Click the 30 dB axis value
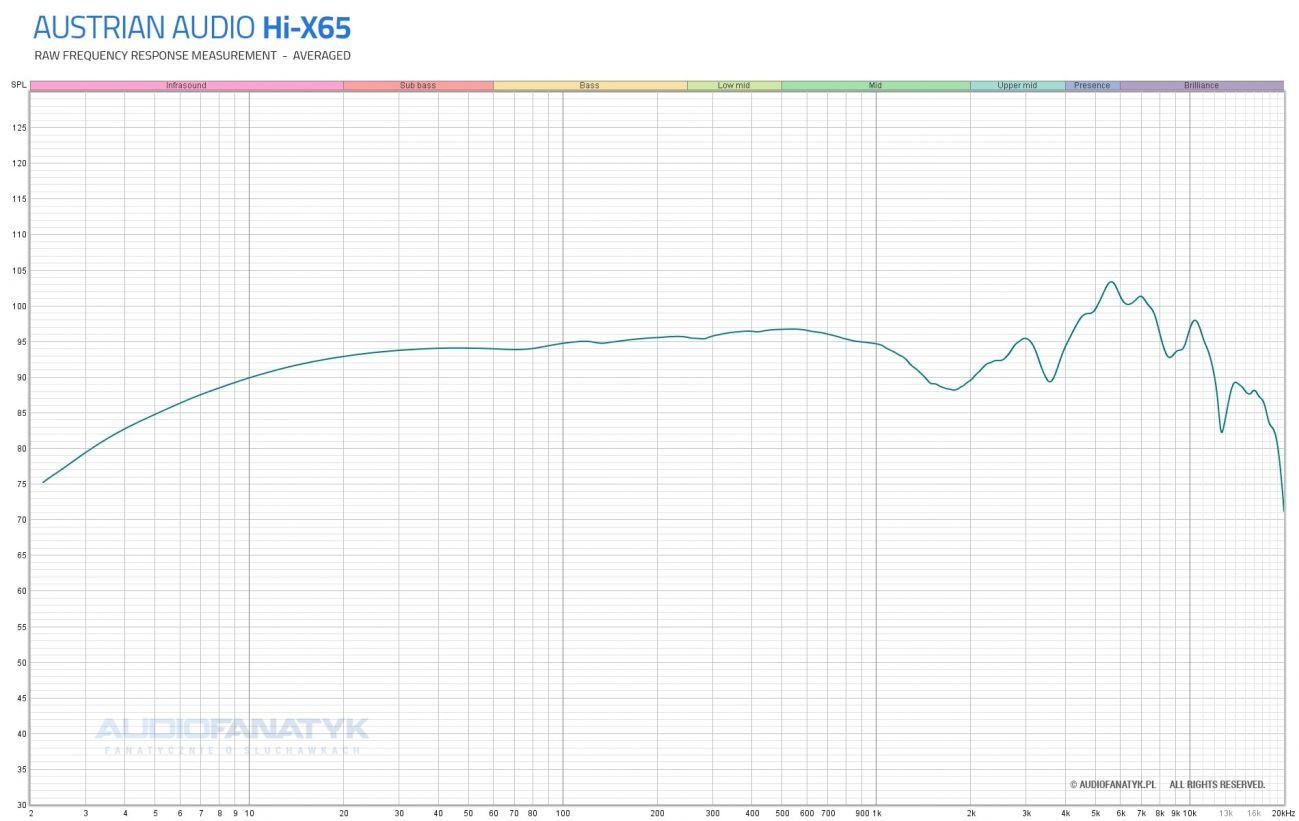The height and width of the screenshot is (821, 1299). (22, 805)
